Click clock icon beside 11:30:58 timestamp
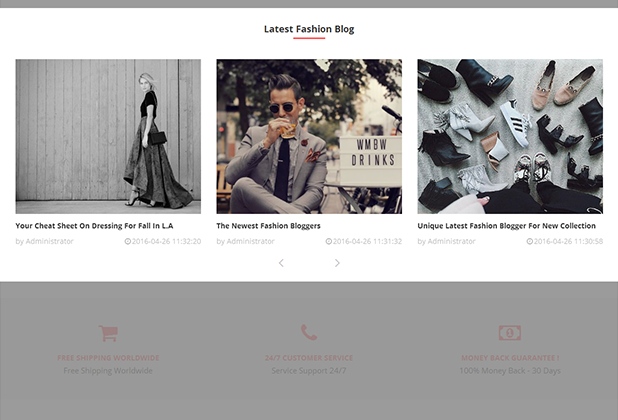The height and width of the screenshot is (420, 618). point(529,242)
